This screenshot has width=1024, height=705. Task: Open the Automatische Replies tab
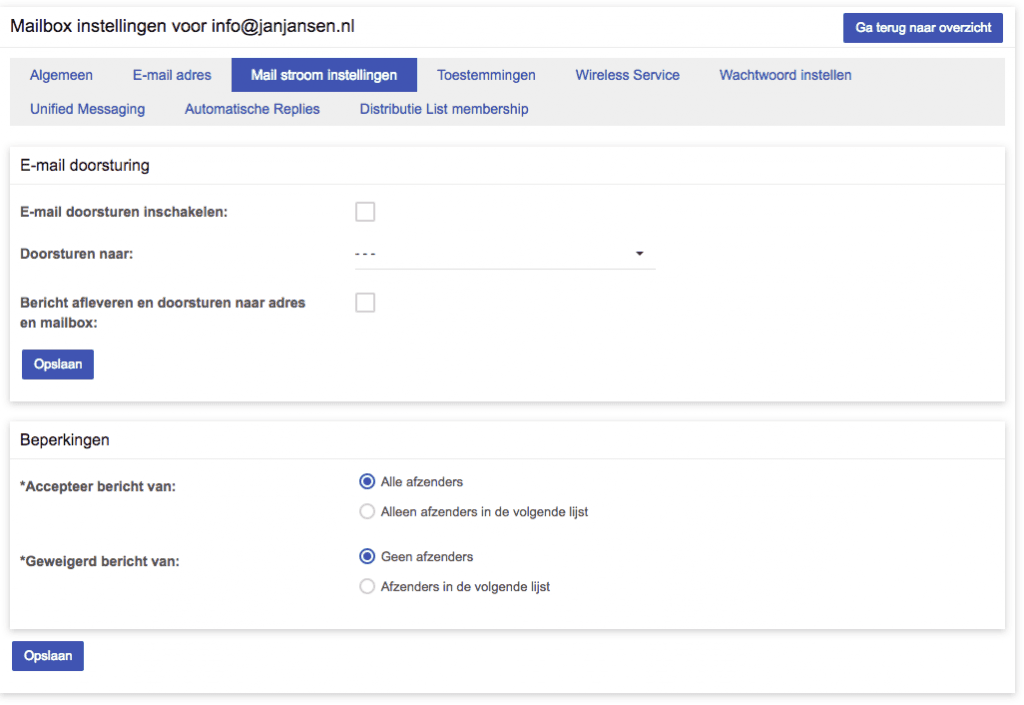pyautogui.click(x=252, y=109)
